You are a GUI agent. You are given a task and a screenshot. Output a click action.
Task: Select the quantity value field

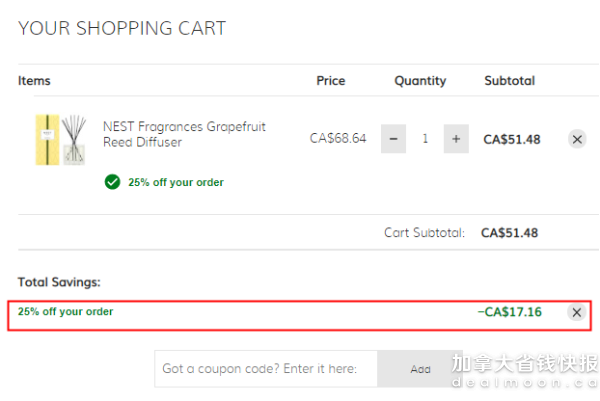(425, 139)
